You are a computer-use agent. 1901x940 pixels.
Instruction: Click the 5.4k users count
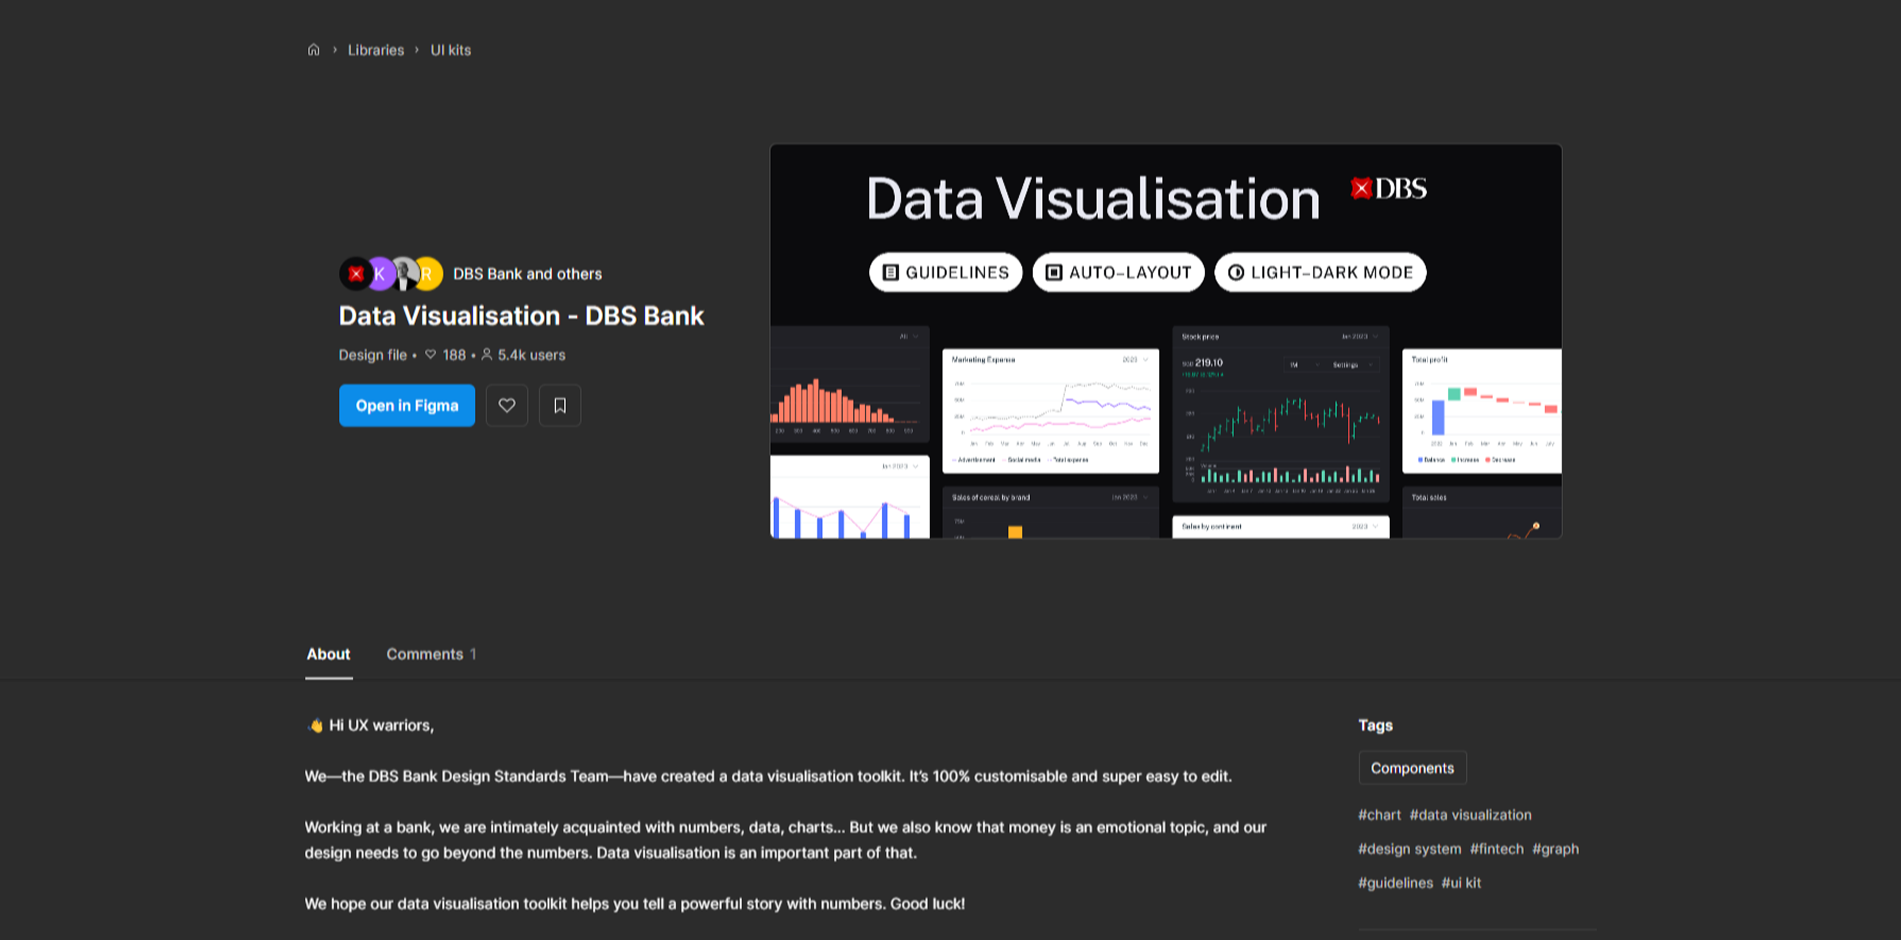[523, 355]
